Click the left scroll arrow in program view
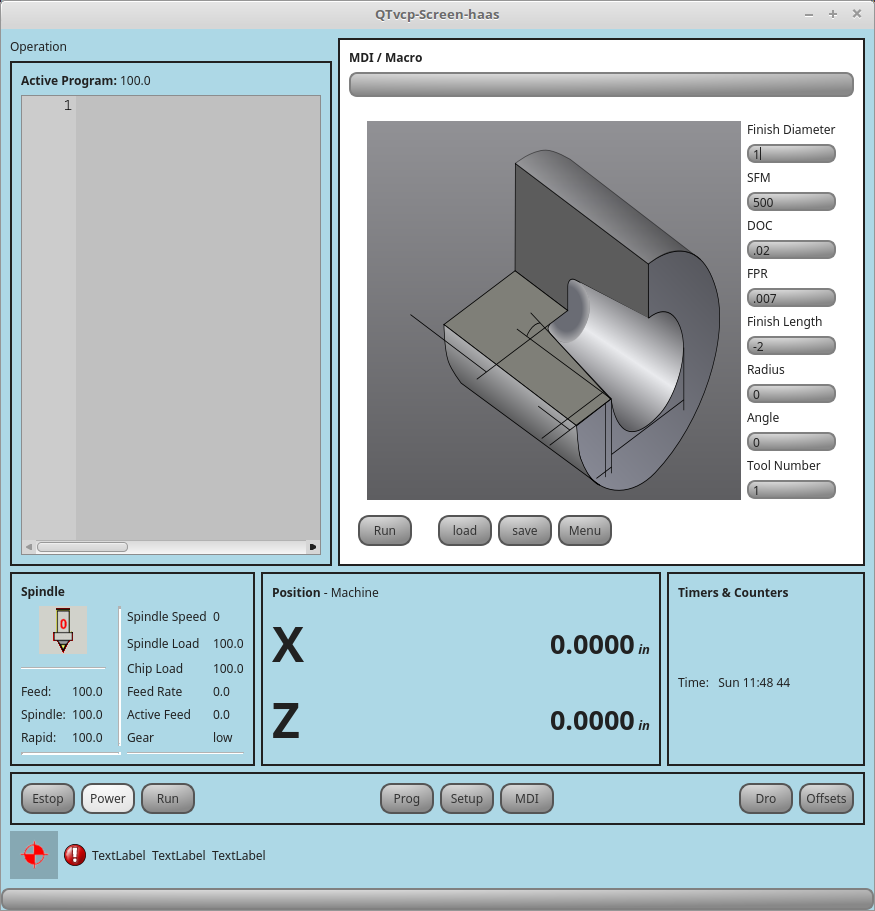 (x=28, y=547)
